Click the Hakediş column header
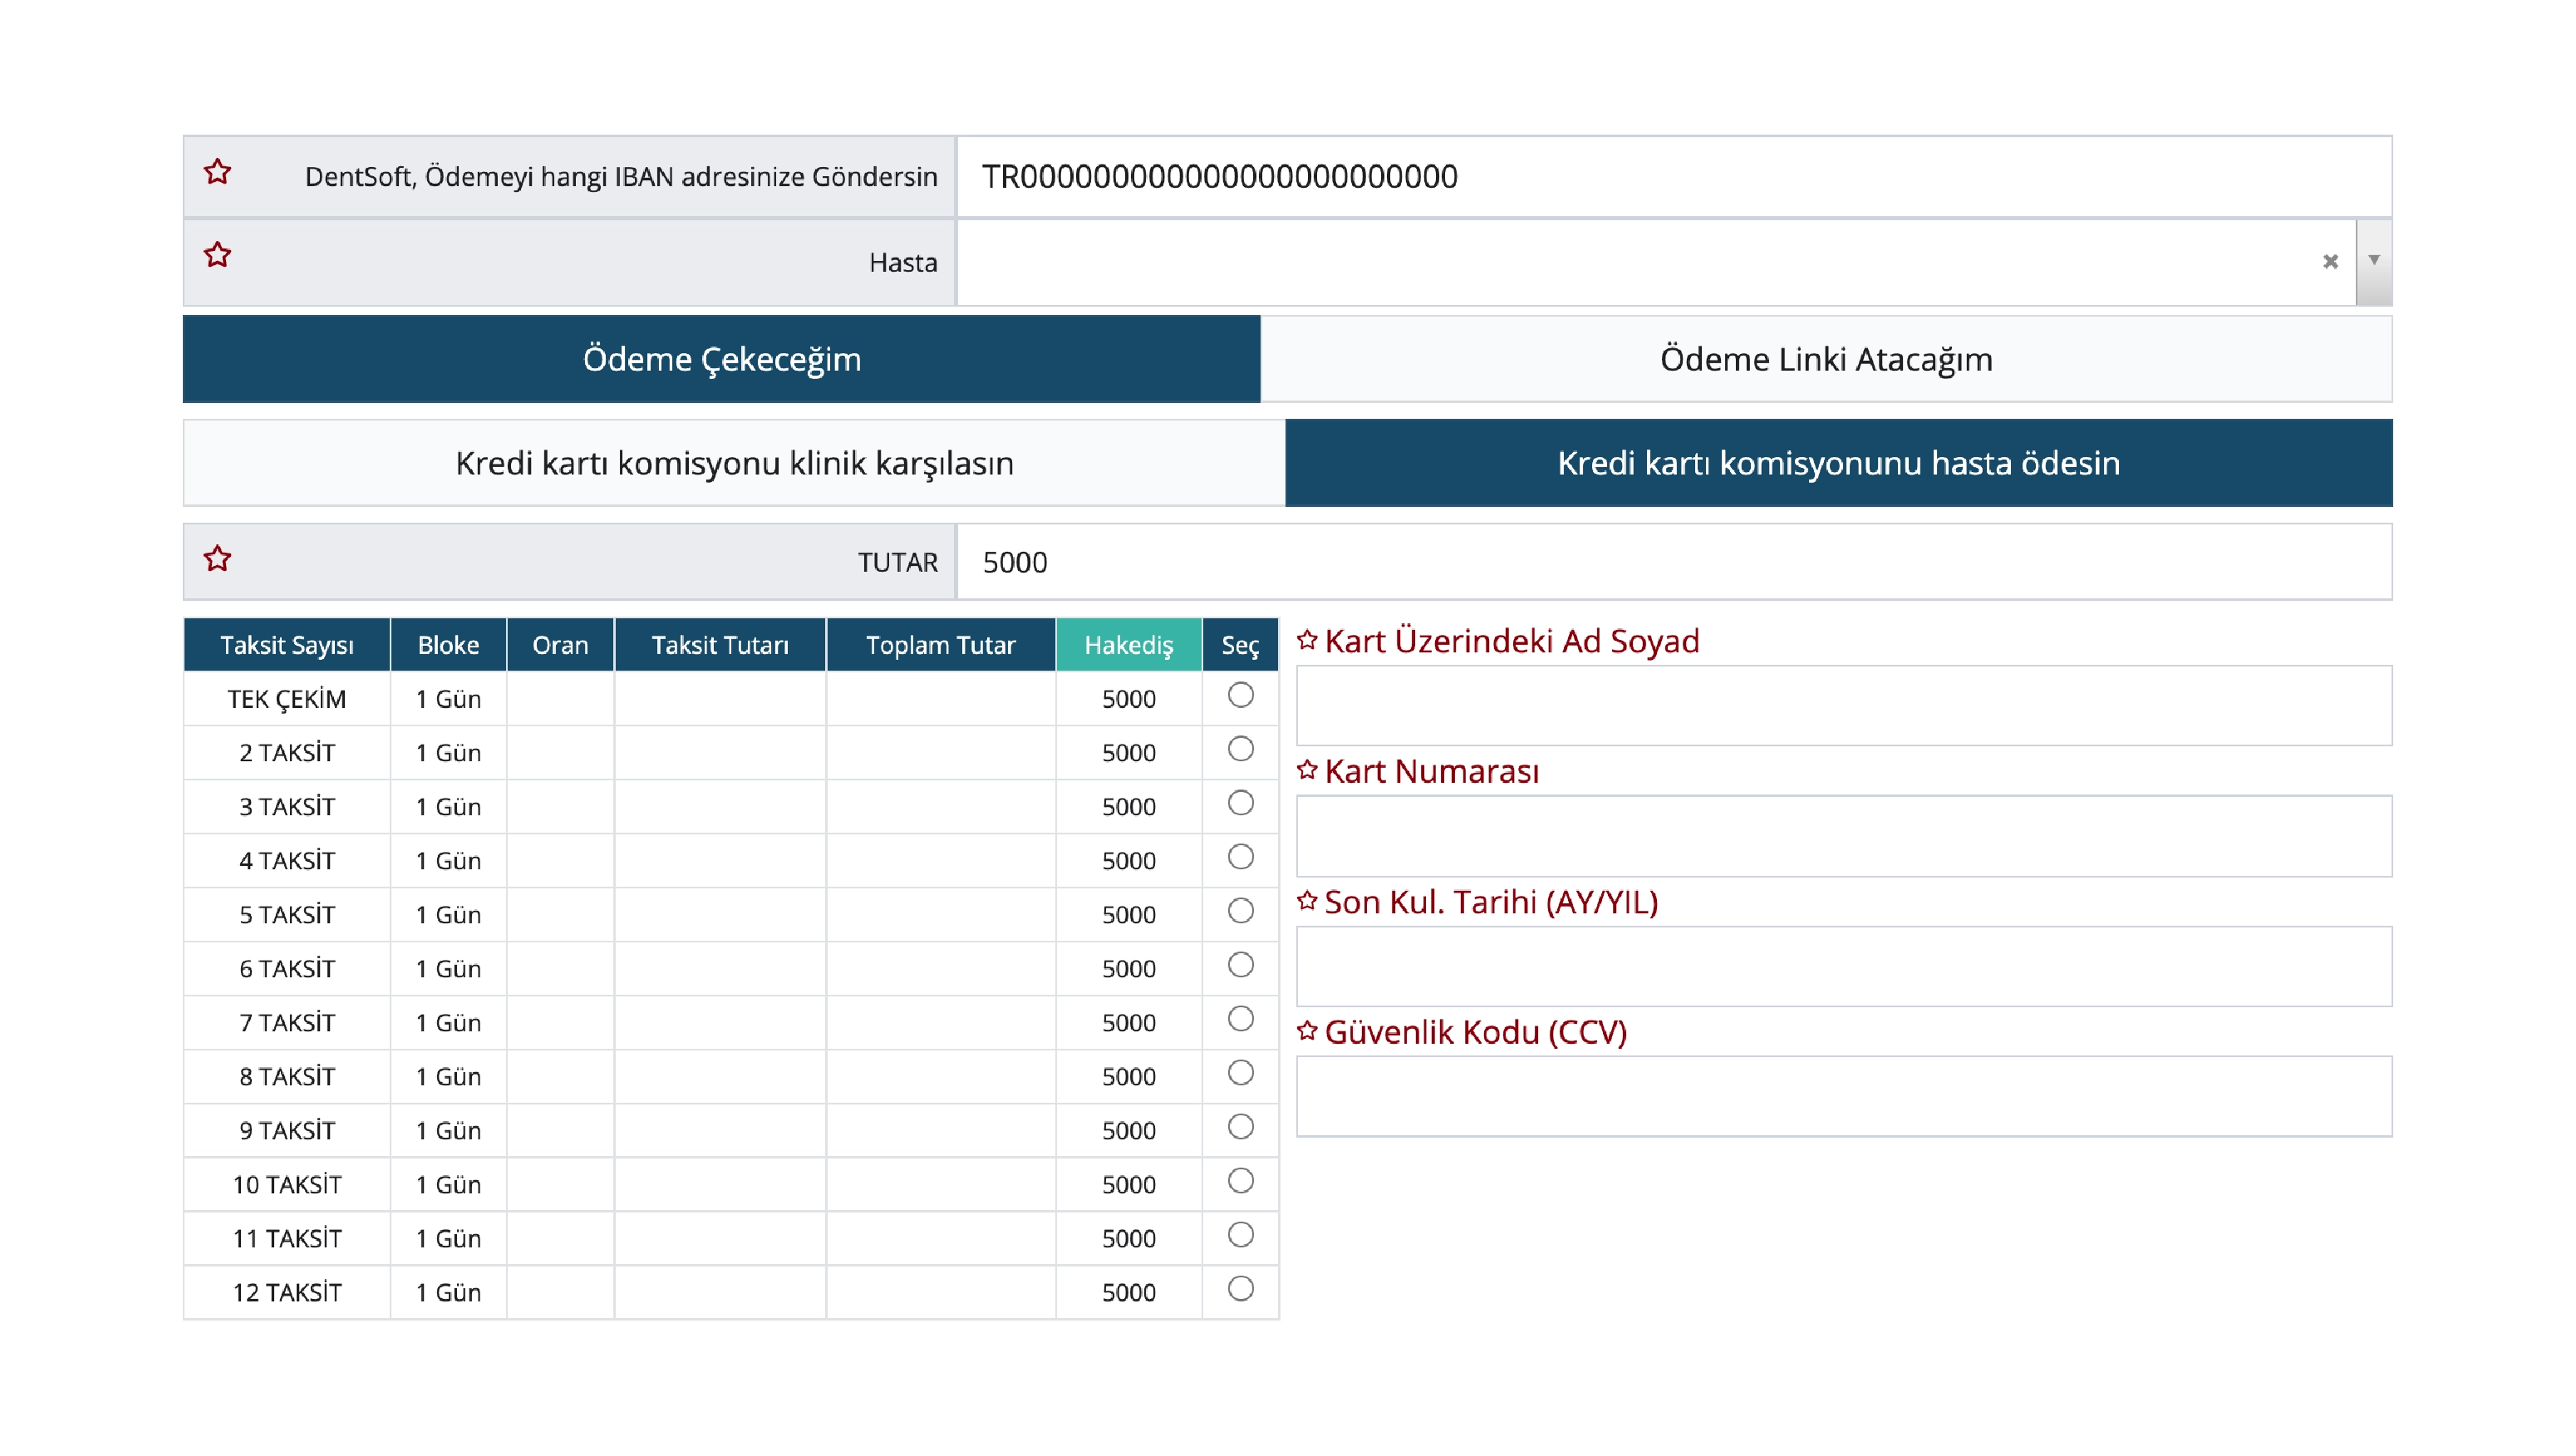The image size is (2576, 1456). [1128, 645]
